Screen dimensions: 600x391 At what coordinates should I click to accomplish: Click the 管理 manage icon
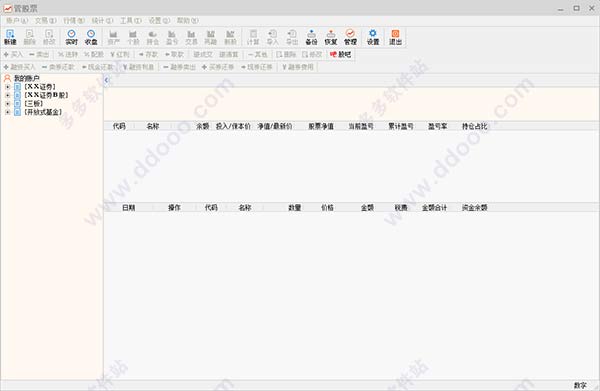click(350, 37)
